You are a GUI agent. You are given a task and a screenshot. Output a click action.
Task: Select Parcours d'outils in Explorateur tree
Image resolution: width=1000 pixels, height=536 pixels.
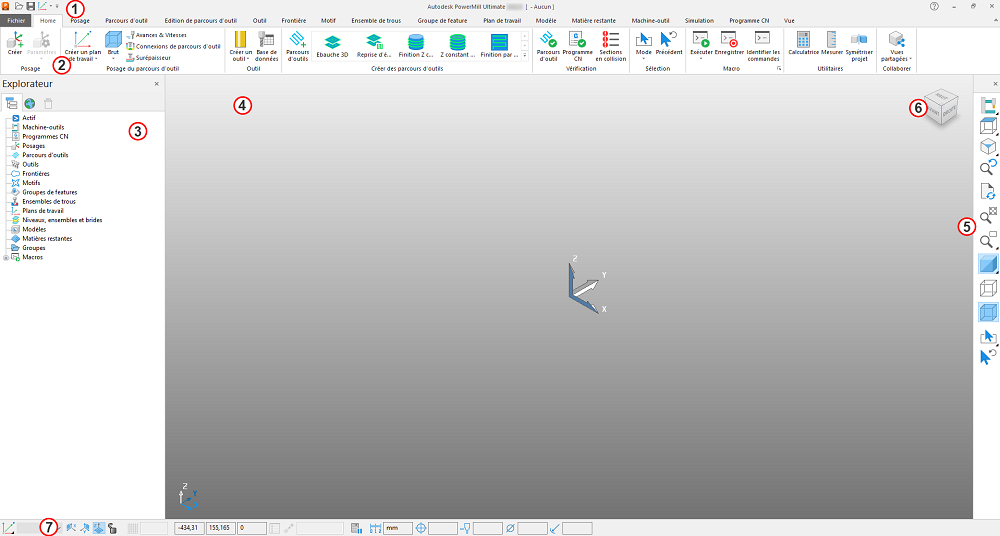(45, 155)
